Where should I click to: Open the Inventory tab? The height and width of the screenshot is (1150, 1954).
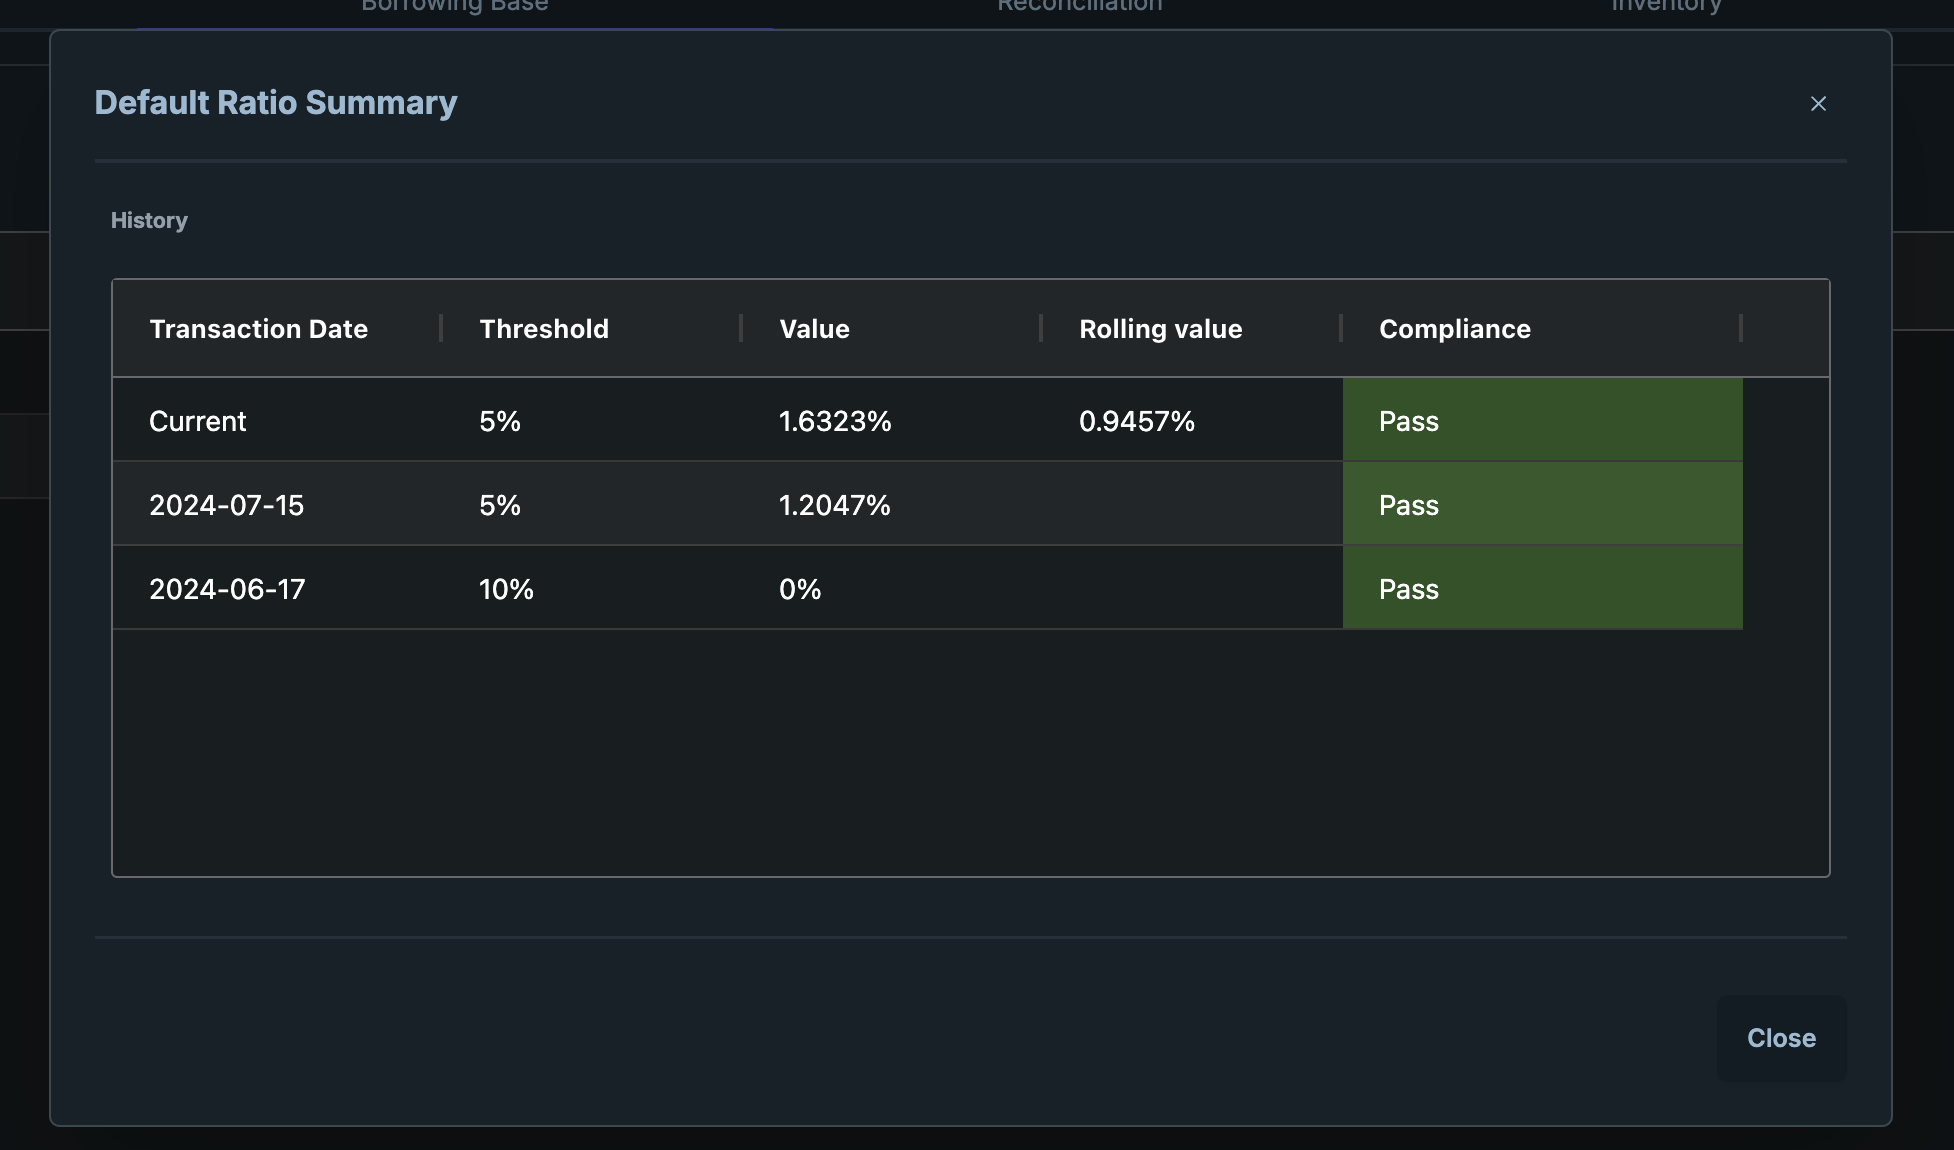[x=1666, y=6]
